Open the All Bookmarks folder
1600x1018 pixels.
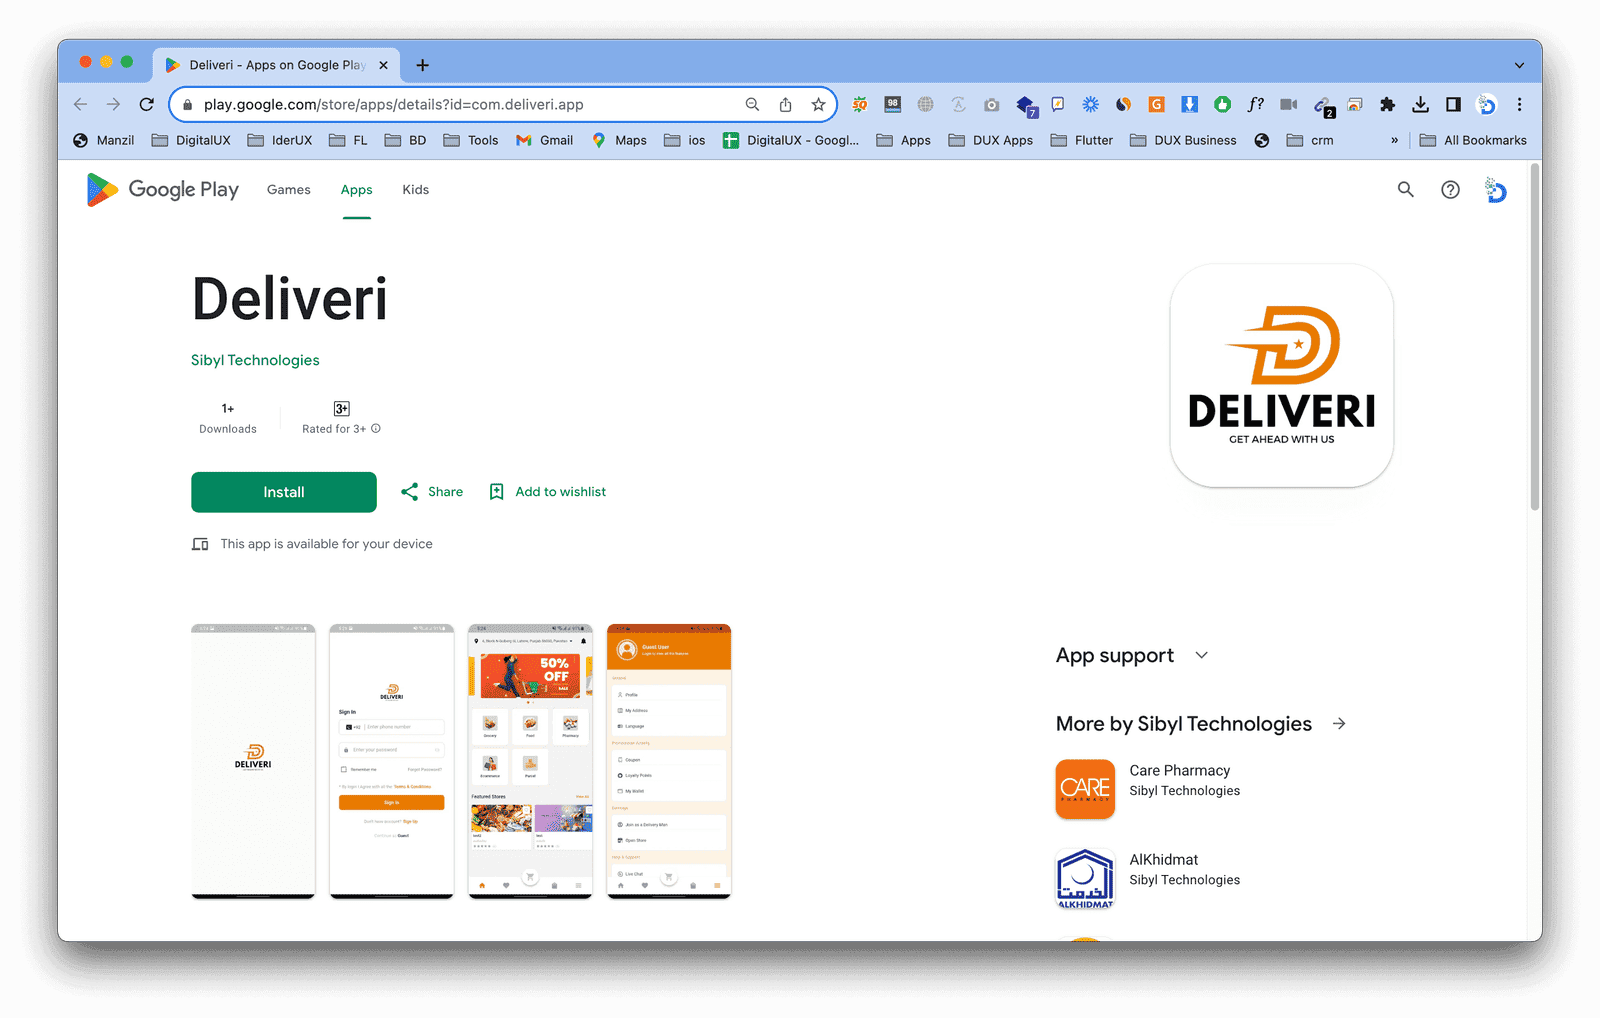[x=1473, y=140]
